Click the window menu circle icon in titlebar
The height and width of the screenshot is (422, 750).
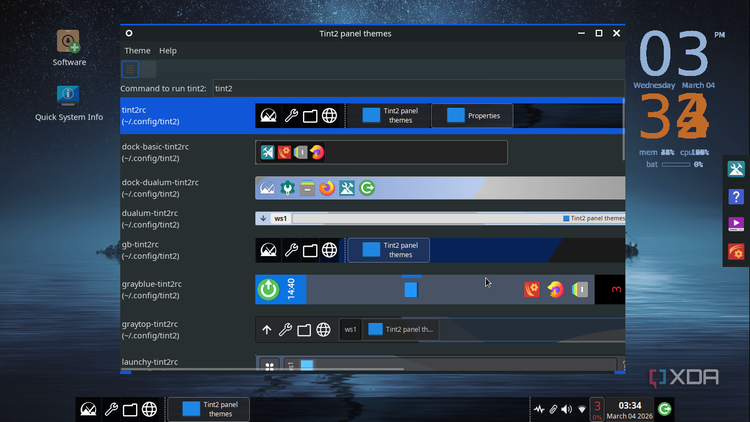(129, 33)
